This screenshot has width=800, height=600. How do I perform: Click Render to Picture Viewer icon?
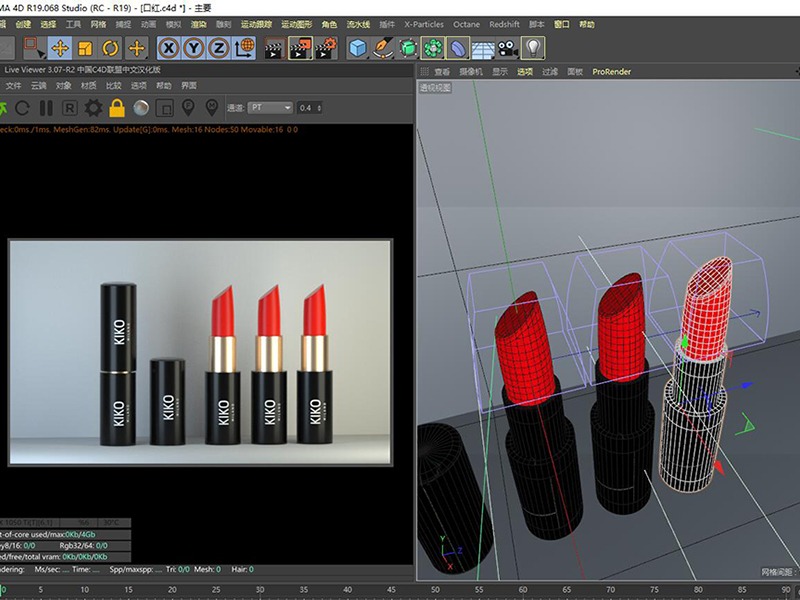click(301, 48)
